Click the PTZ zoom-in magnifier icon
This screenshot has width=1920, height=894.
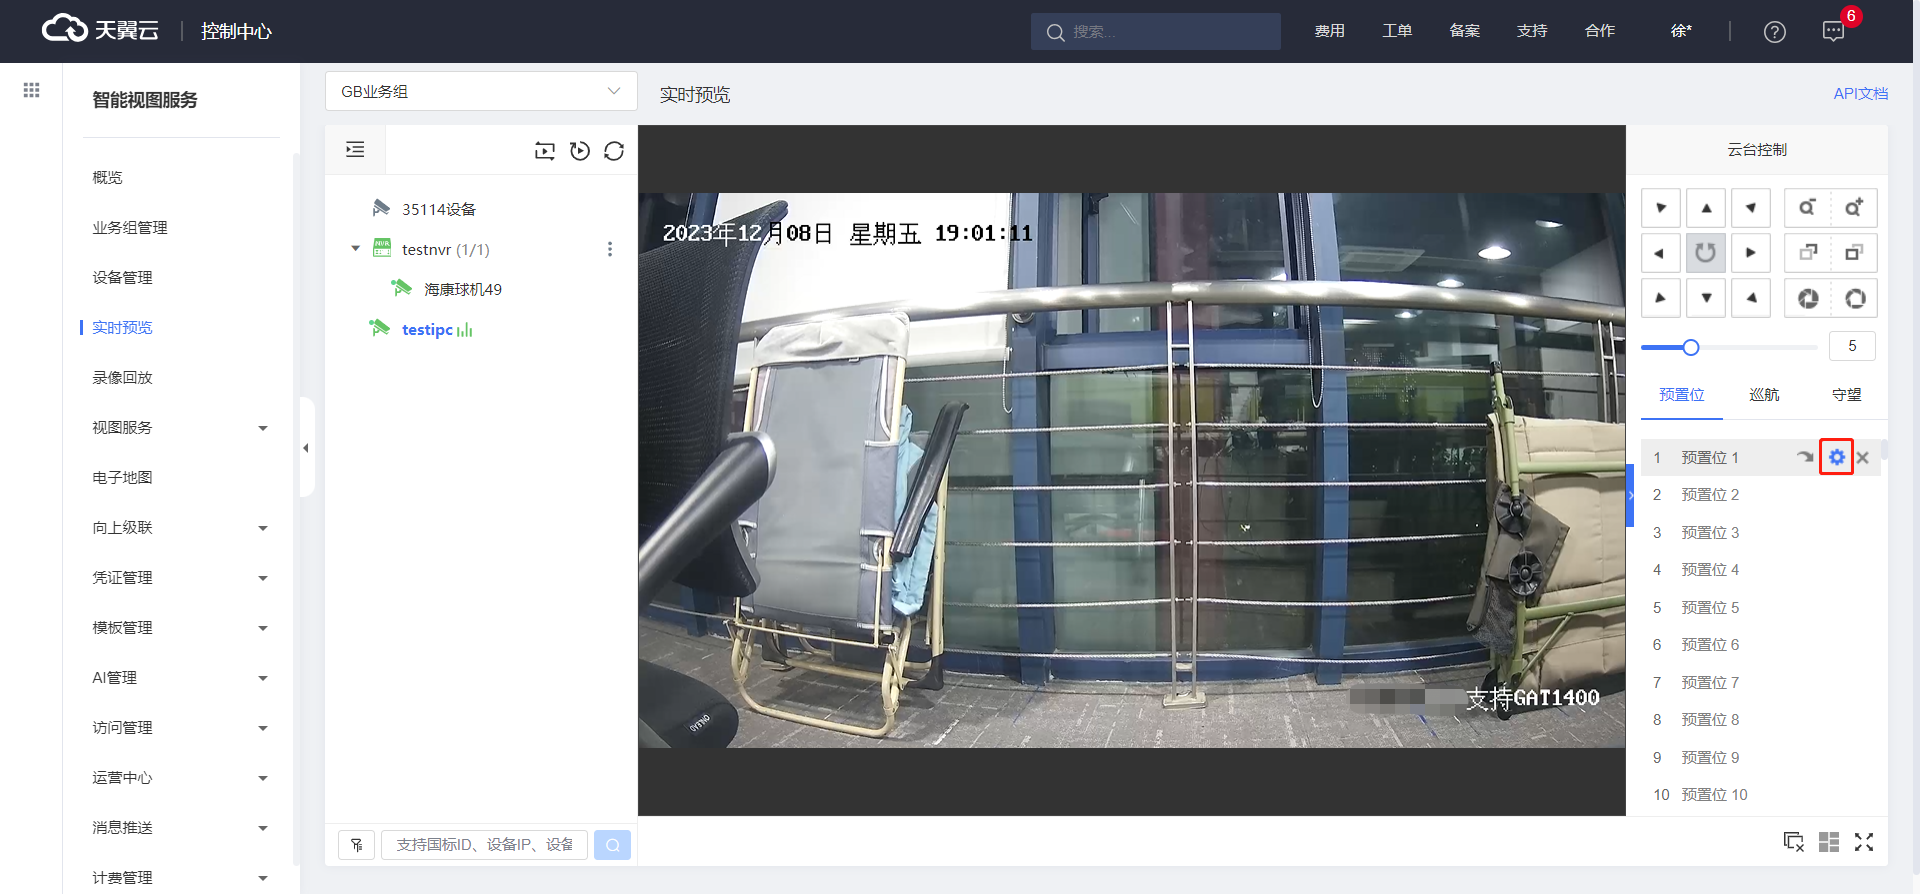coord(1853,208)
